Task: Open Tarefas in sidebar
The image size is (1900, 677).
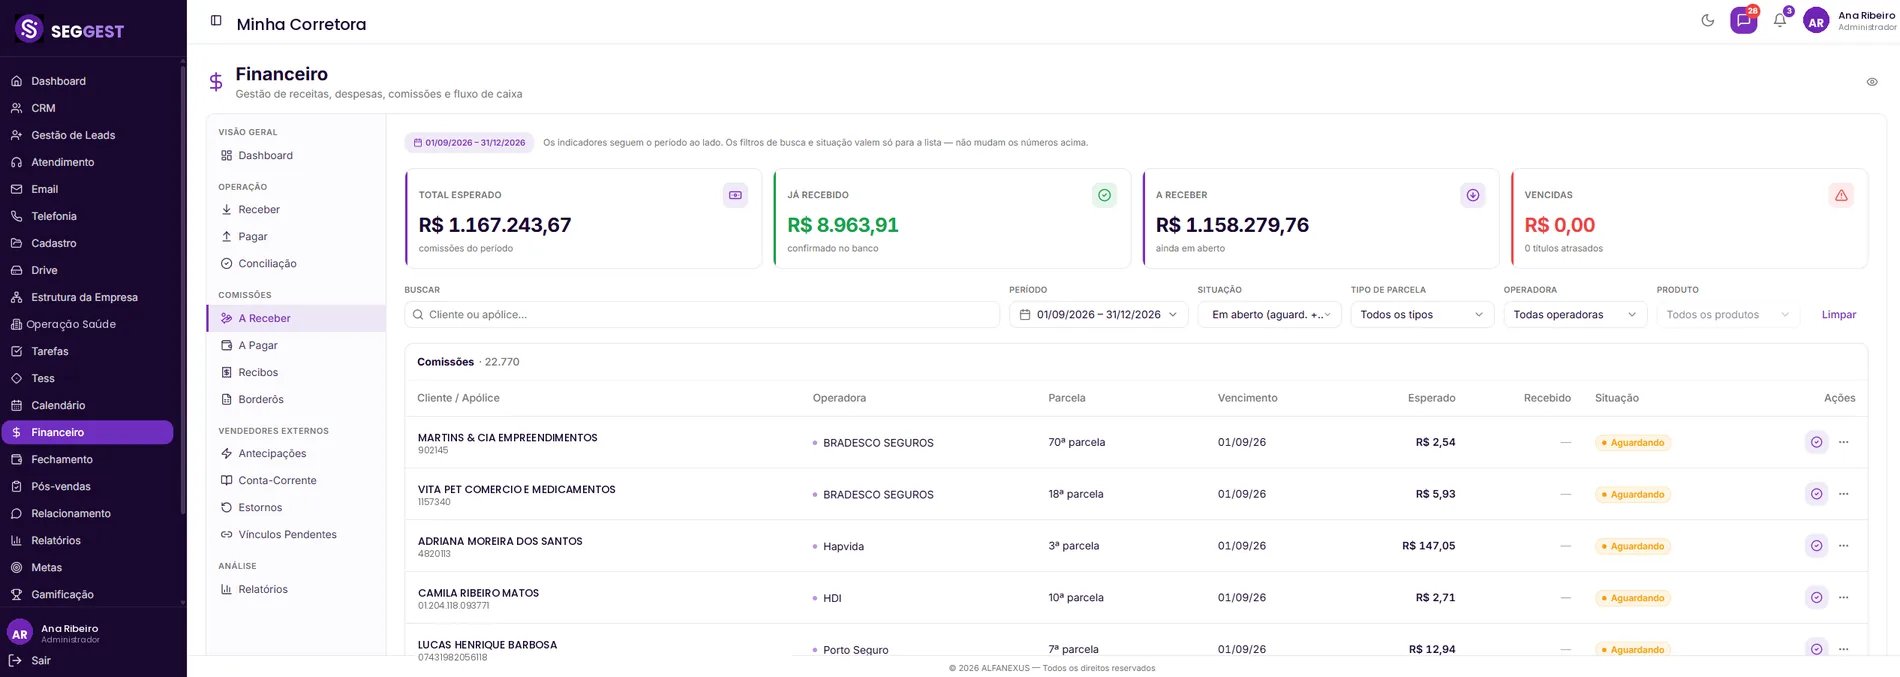Action: [x=88, y=351]
